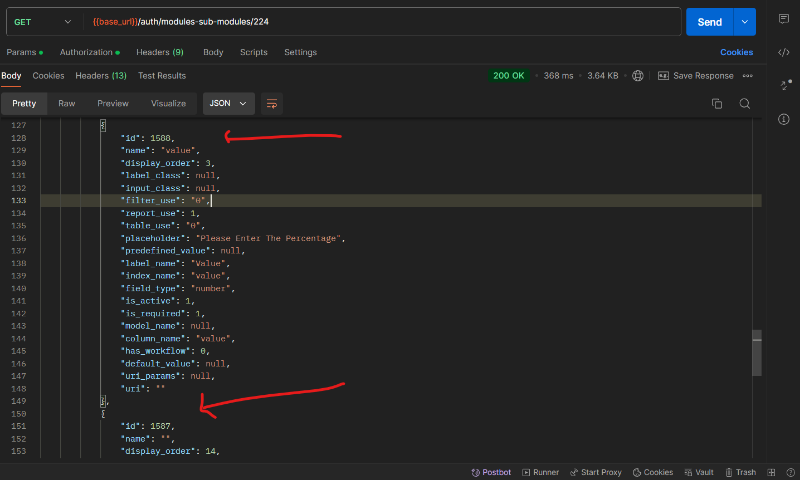Image resolution: width=800 pixels, height=480 pixels.
Task: Switch response view to Preview
Action: point(113,103)
